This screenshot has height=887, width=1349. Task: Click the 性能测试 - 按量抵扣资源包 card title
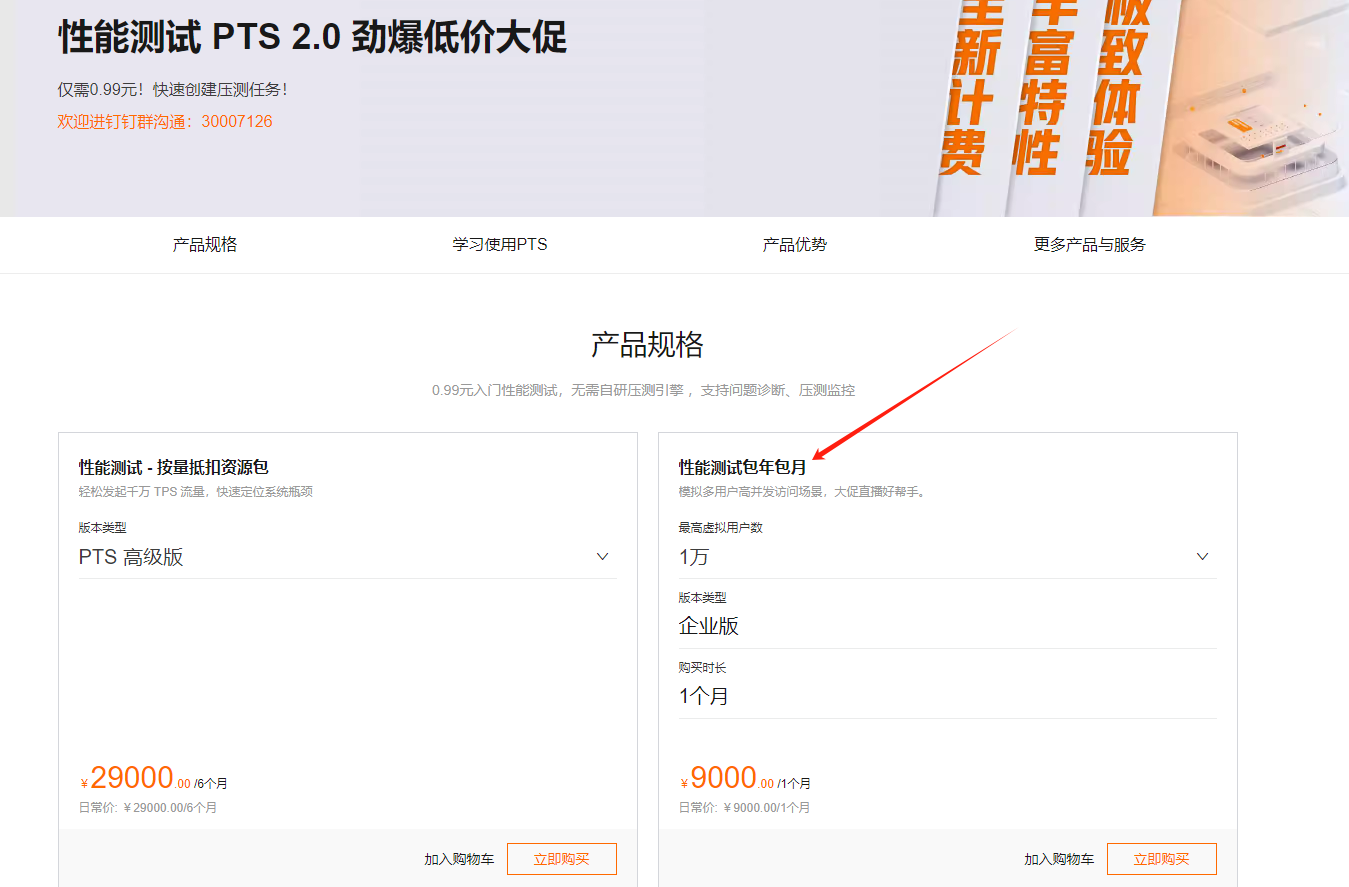[174, 467]
